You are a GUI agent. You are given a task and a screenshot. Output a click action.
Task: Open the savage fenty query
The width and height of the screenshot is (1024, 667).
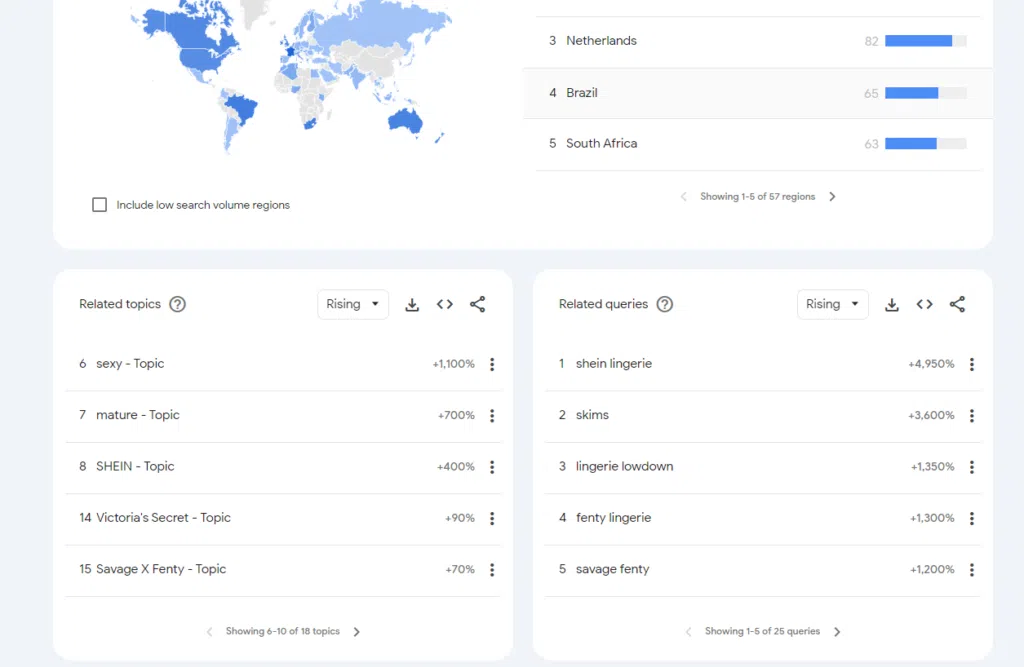tap(613, 569)
